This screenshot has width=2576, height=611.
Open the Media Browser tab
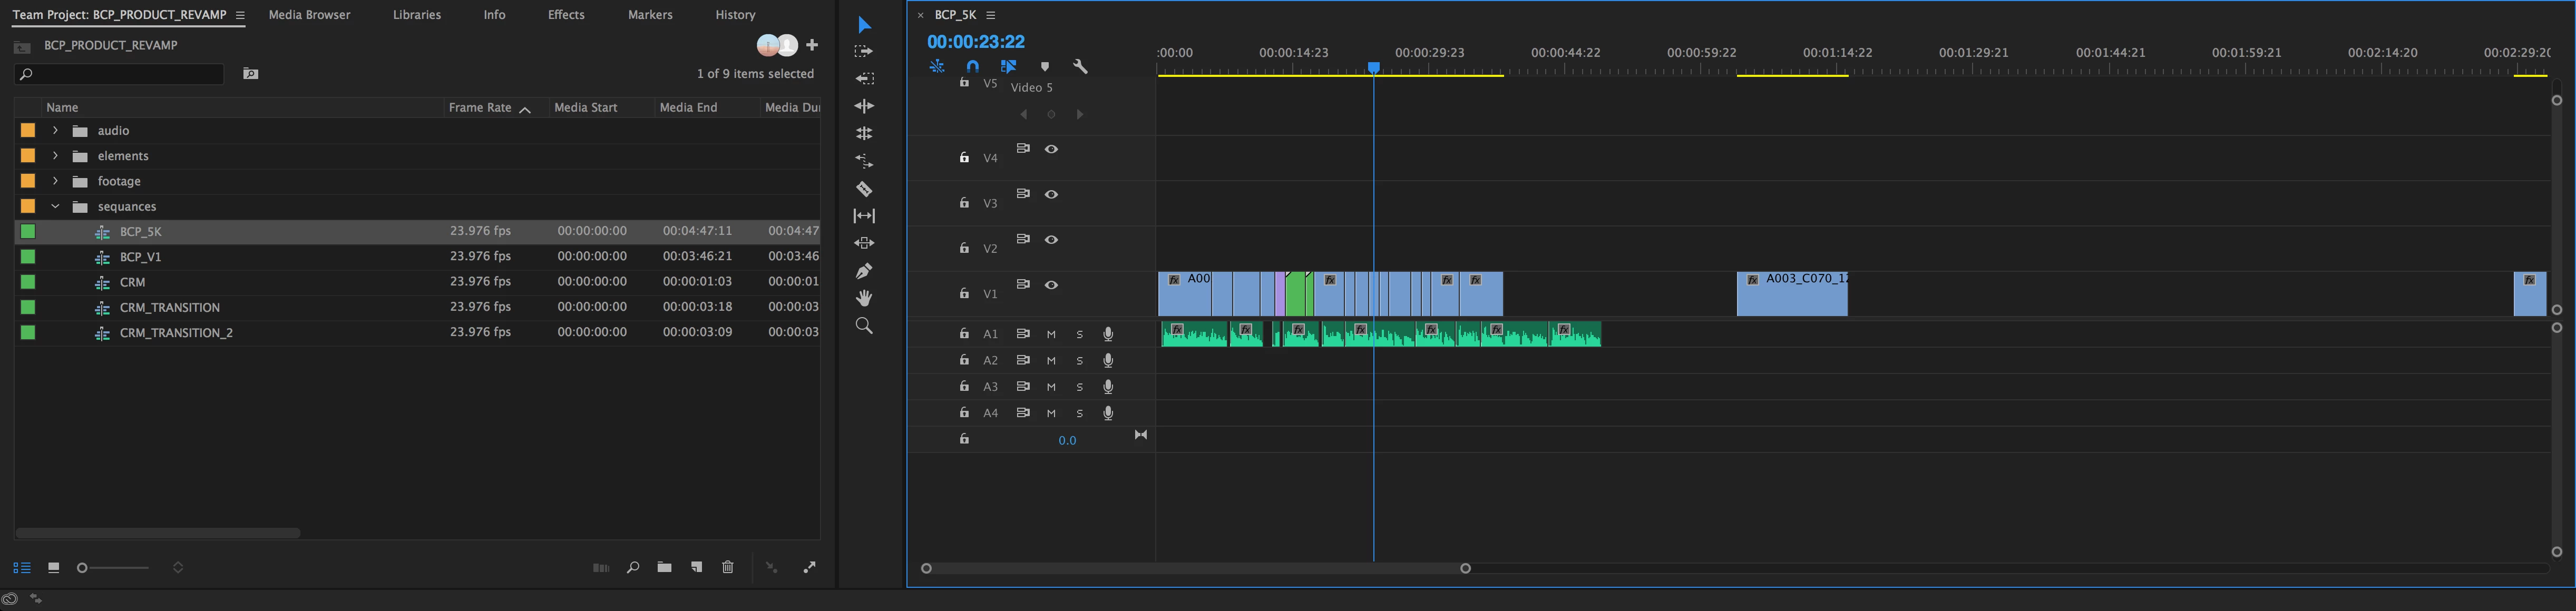pos(309,15)
